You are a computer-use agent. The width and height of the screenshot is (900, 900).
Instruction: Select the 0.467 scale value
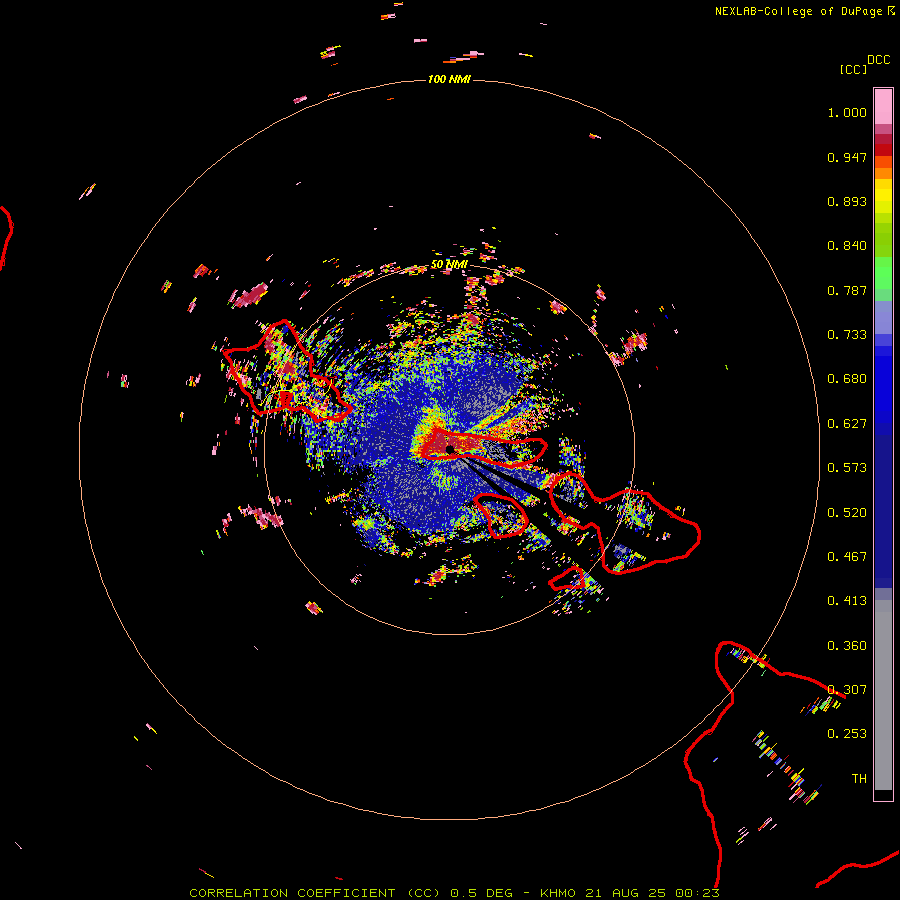pos(847,557)
